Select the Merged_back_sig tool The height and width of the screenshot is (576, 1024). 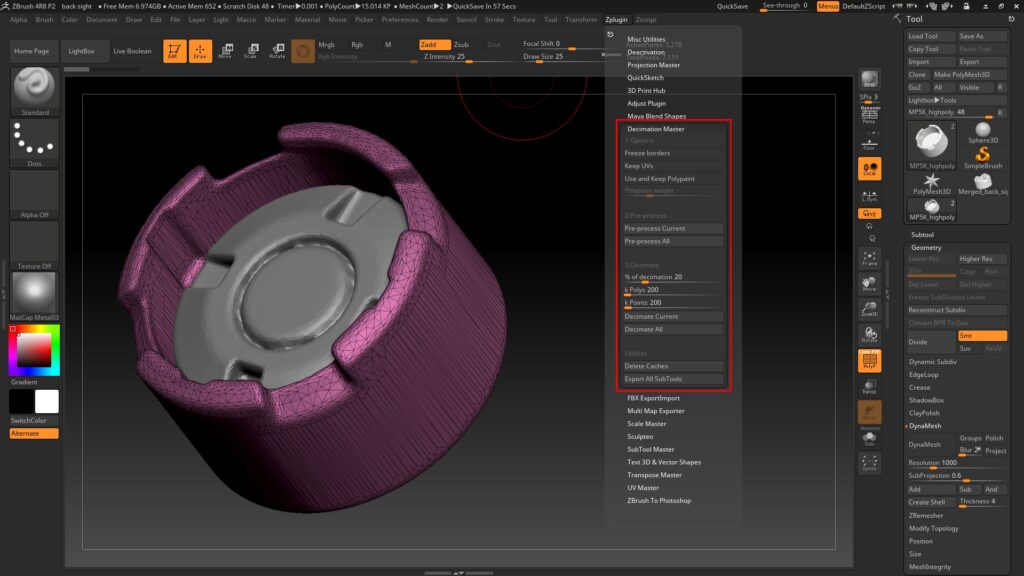982,184
